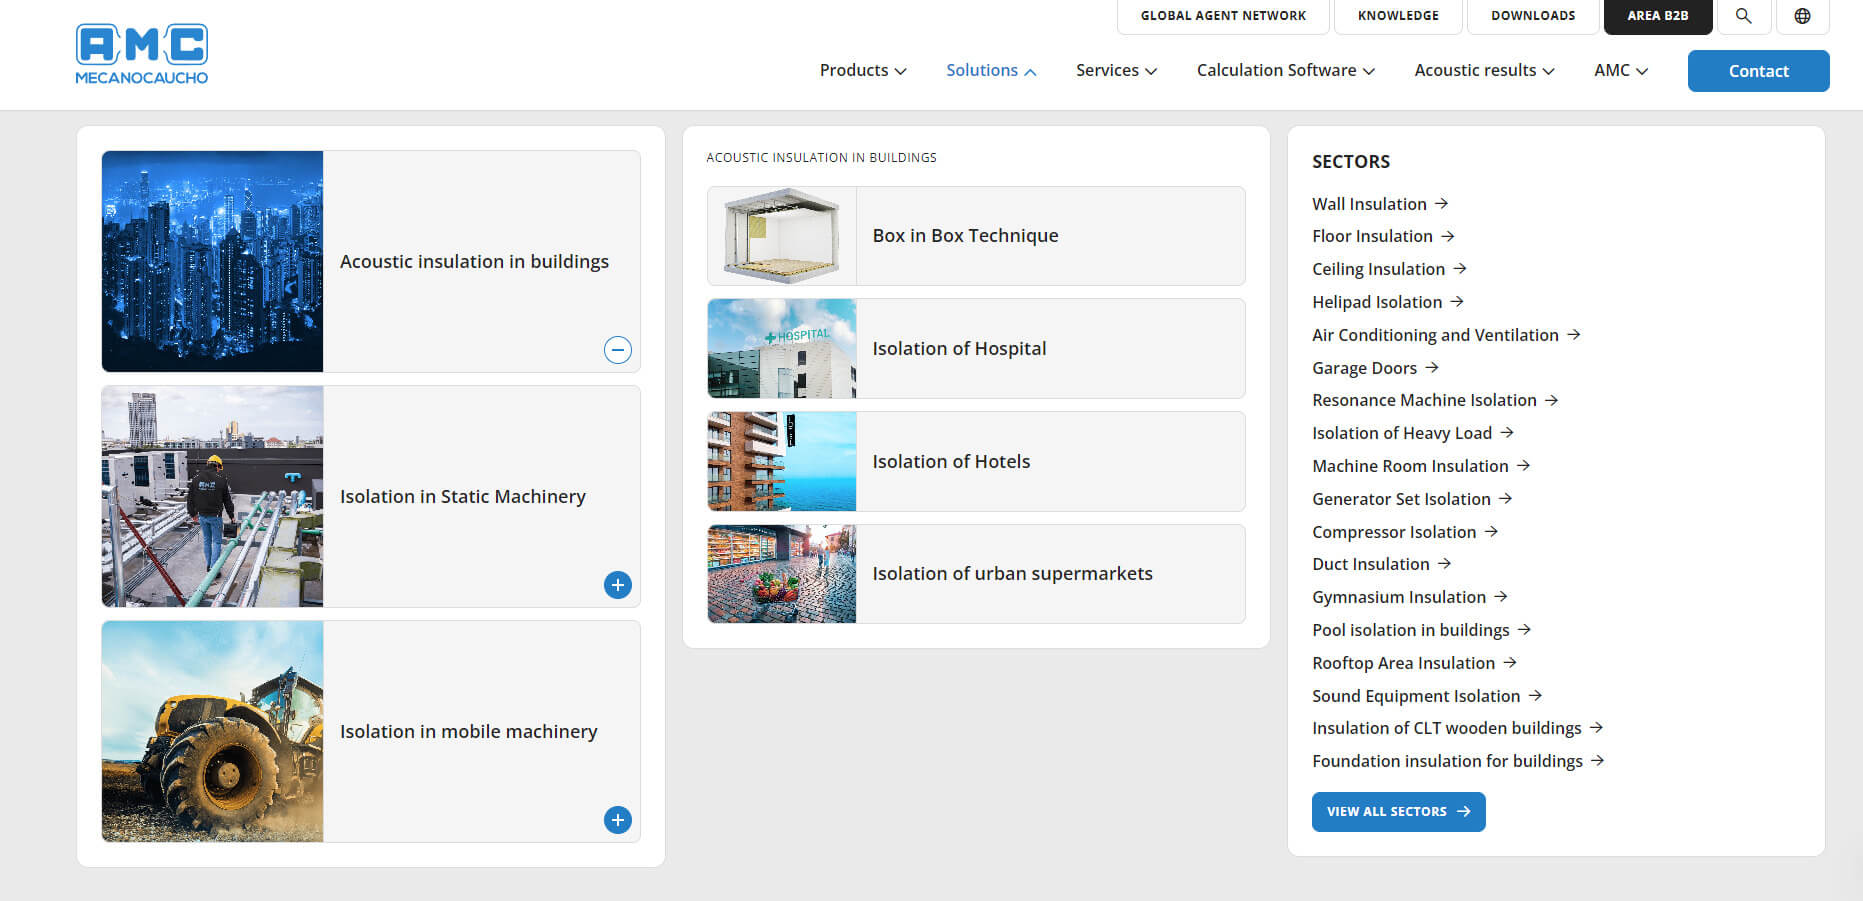Open Box in Box Technique card

coord(976,236)
